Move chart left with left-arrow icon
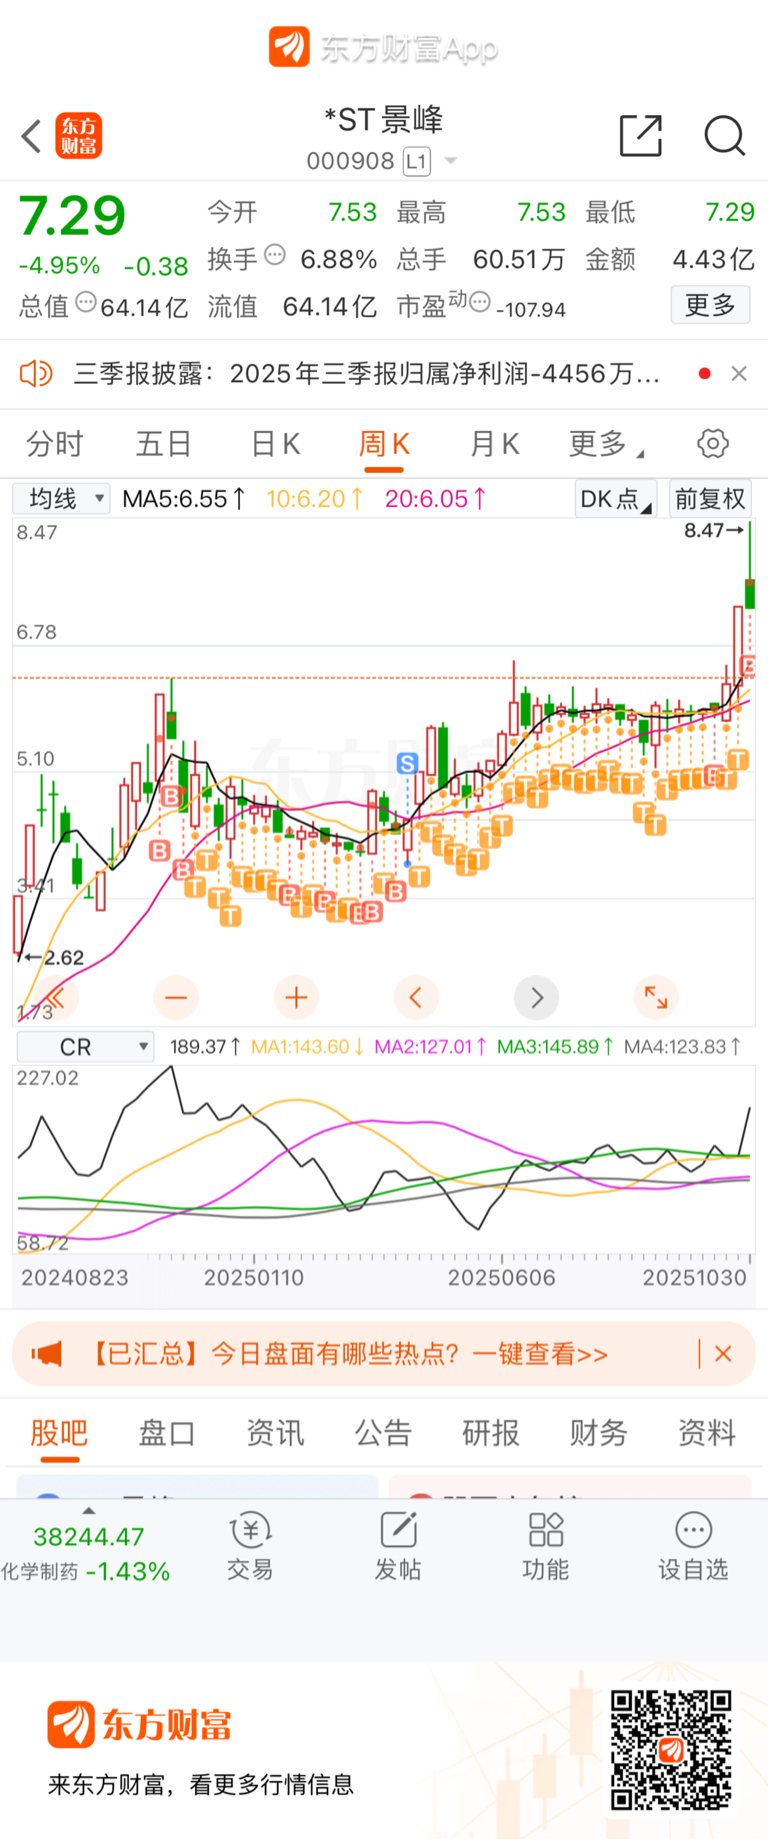This screenshot has width=768, height=1840. coord(416,997)
